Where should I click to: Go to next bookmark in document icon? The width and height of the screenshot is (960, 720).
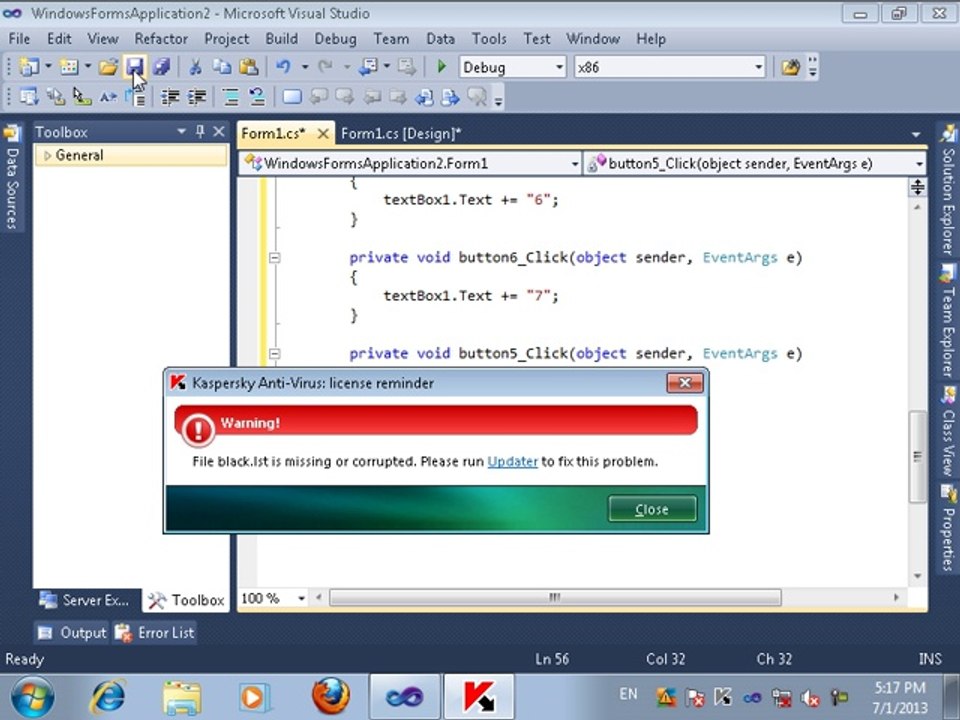[x=451, y=97]
